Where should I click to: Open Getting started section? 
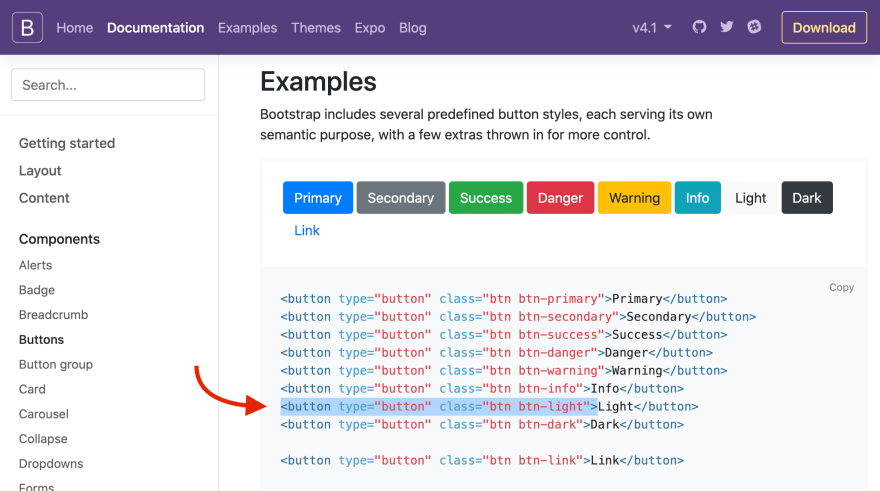[x=67, y=143]
